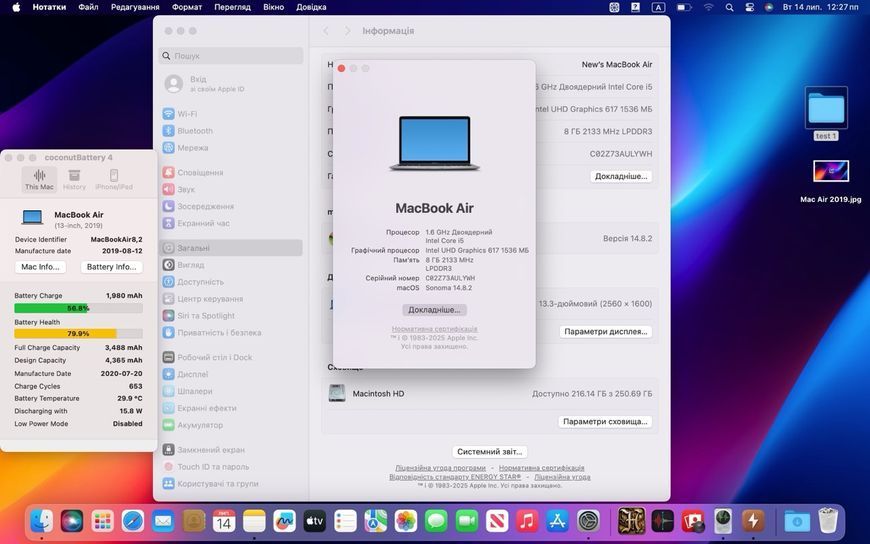
Task: Launch Siri from the Dock
Action: point(72,521)
